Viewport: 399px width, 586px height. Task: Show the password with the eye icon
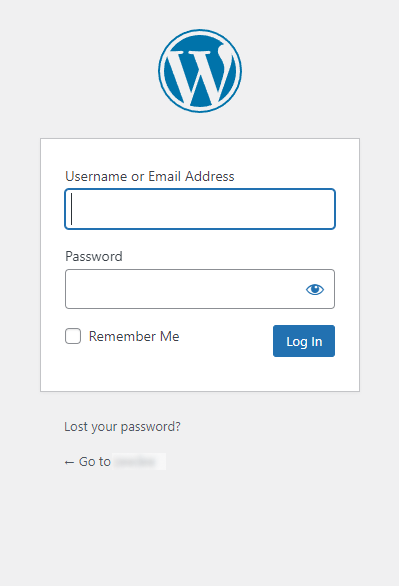point(315,289)
